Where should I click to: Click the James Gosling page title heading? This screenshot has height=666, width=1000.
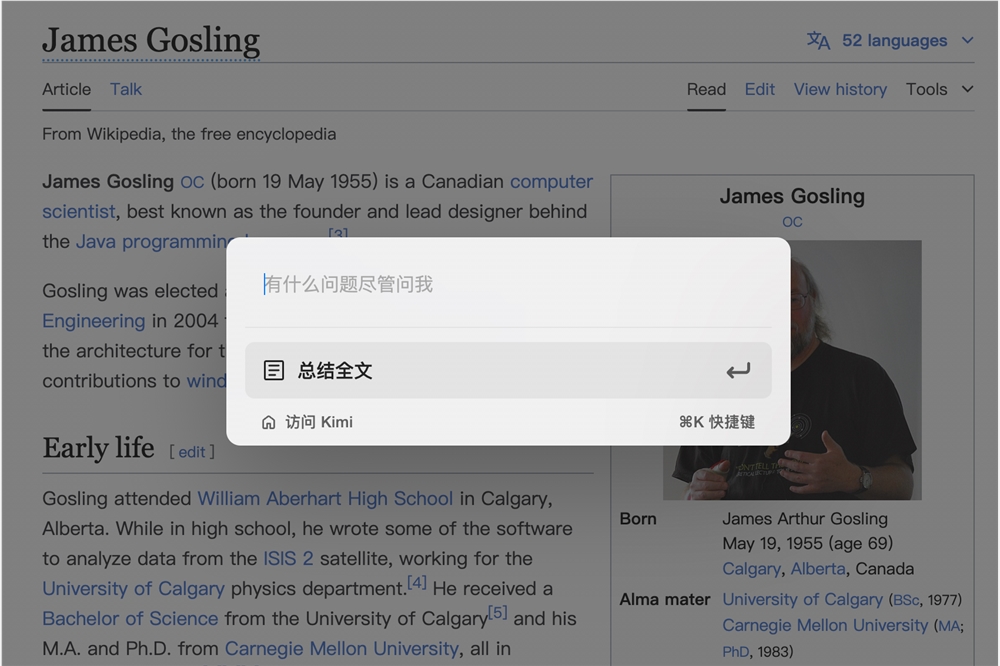click(x=151, y=40)
